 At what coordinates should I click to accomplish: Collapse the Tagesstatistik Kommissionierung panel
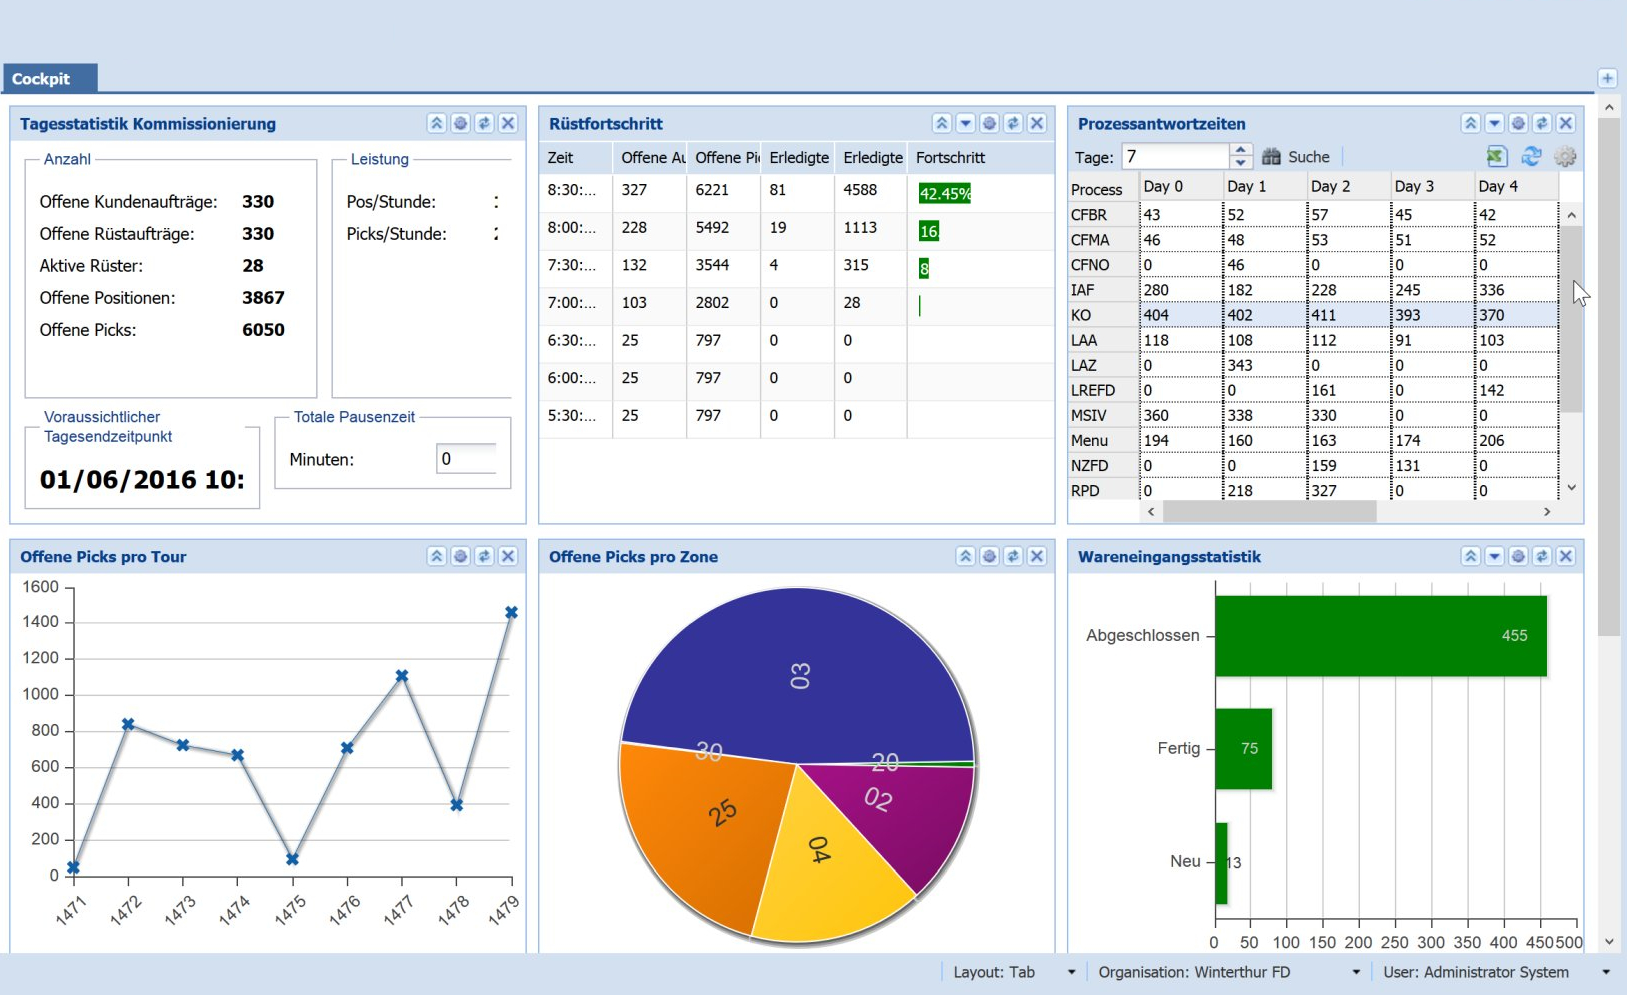click(x=437, y=123)
